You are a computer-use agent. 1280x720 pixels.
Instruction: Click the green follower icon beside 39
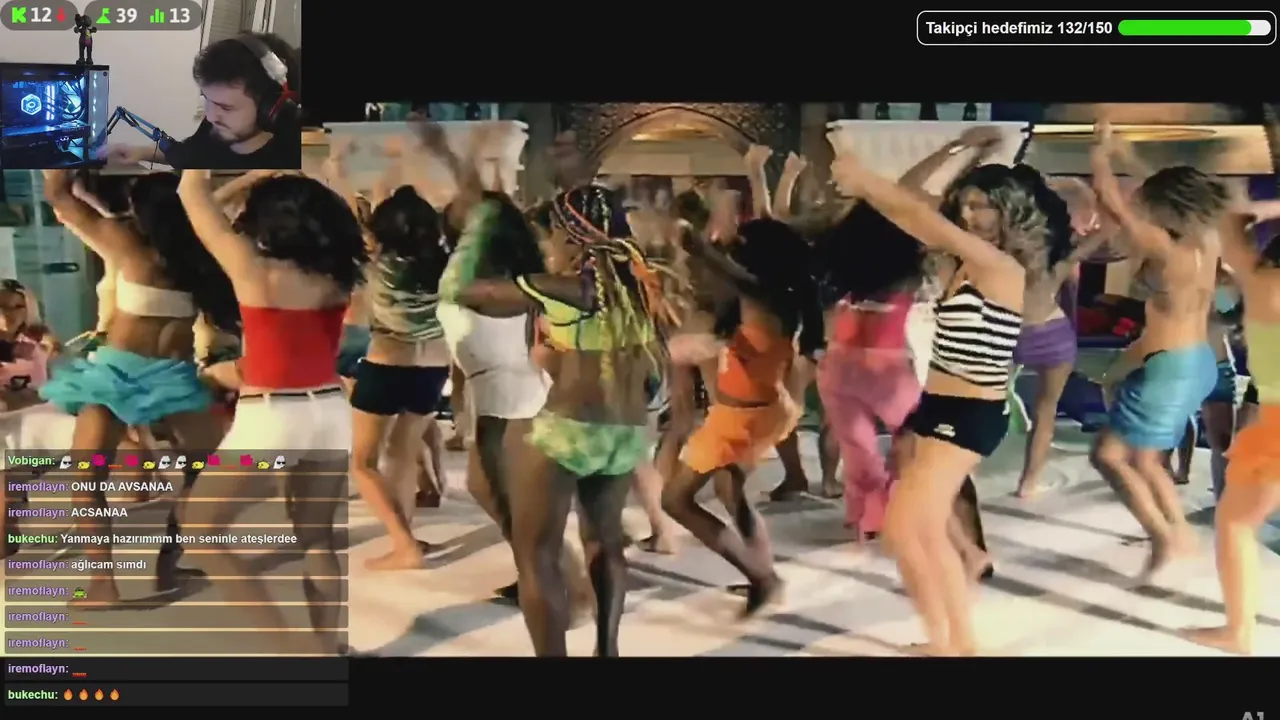103,15
